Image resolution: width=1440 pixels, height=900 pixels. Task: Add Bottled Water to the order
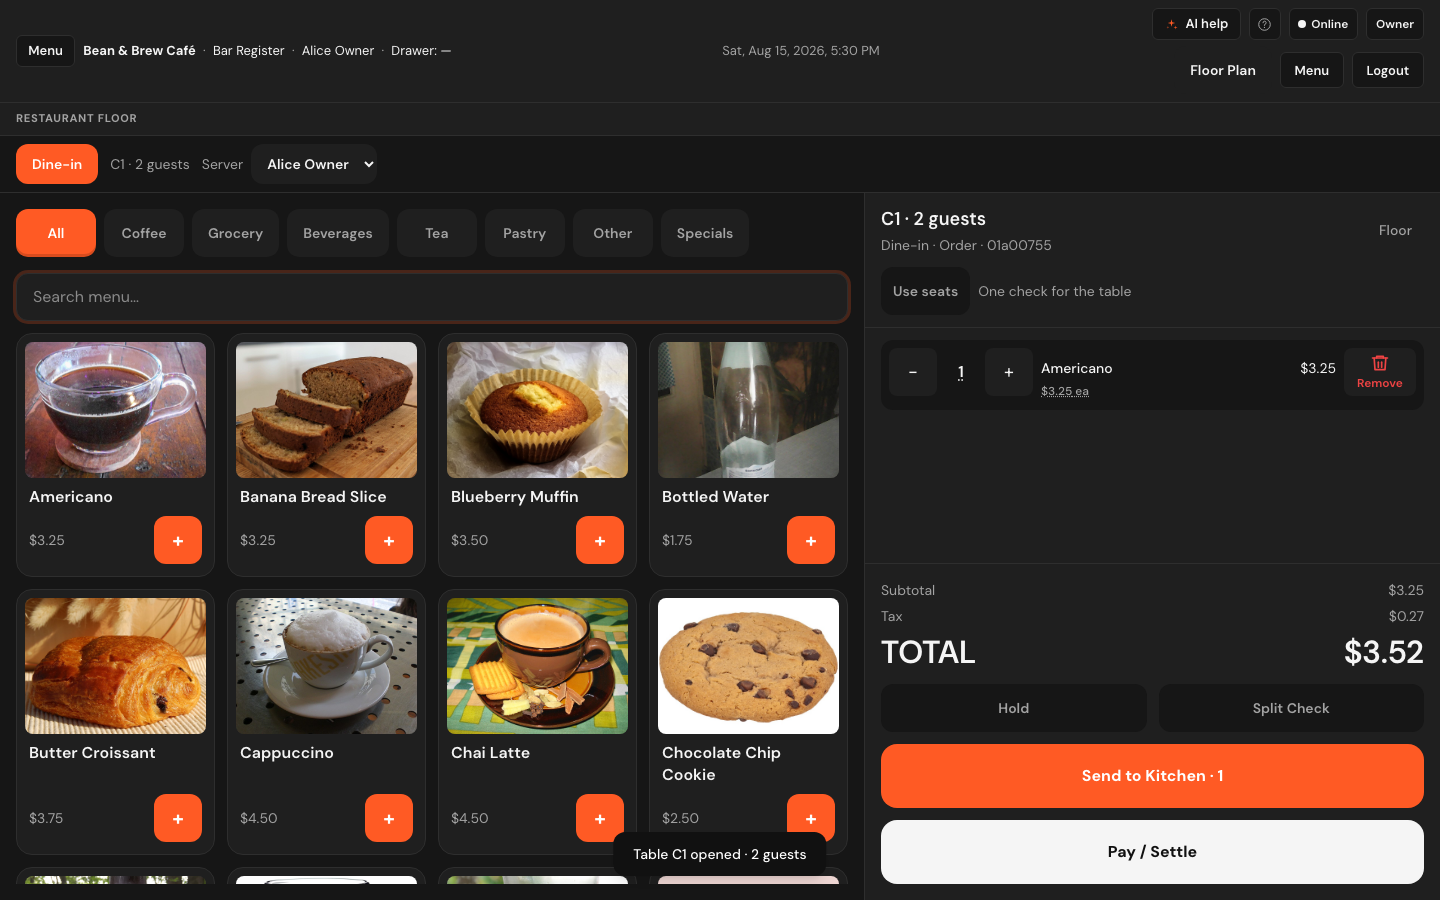[811, 540]
